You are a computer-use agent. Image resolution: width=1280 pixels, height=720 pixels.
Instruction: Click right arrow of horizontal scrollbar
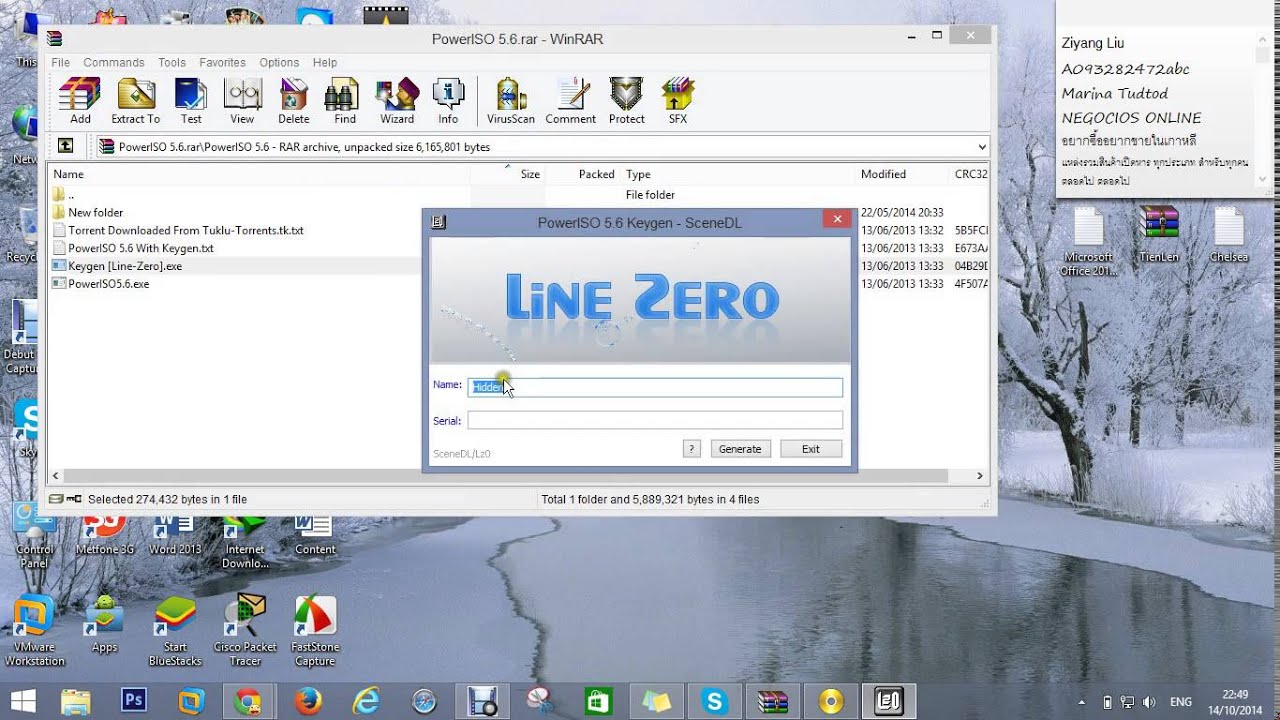(980, 476)
